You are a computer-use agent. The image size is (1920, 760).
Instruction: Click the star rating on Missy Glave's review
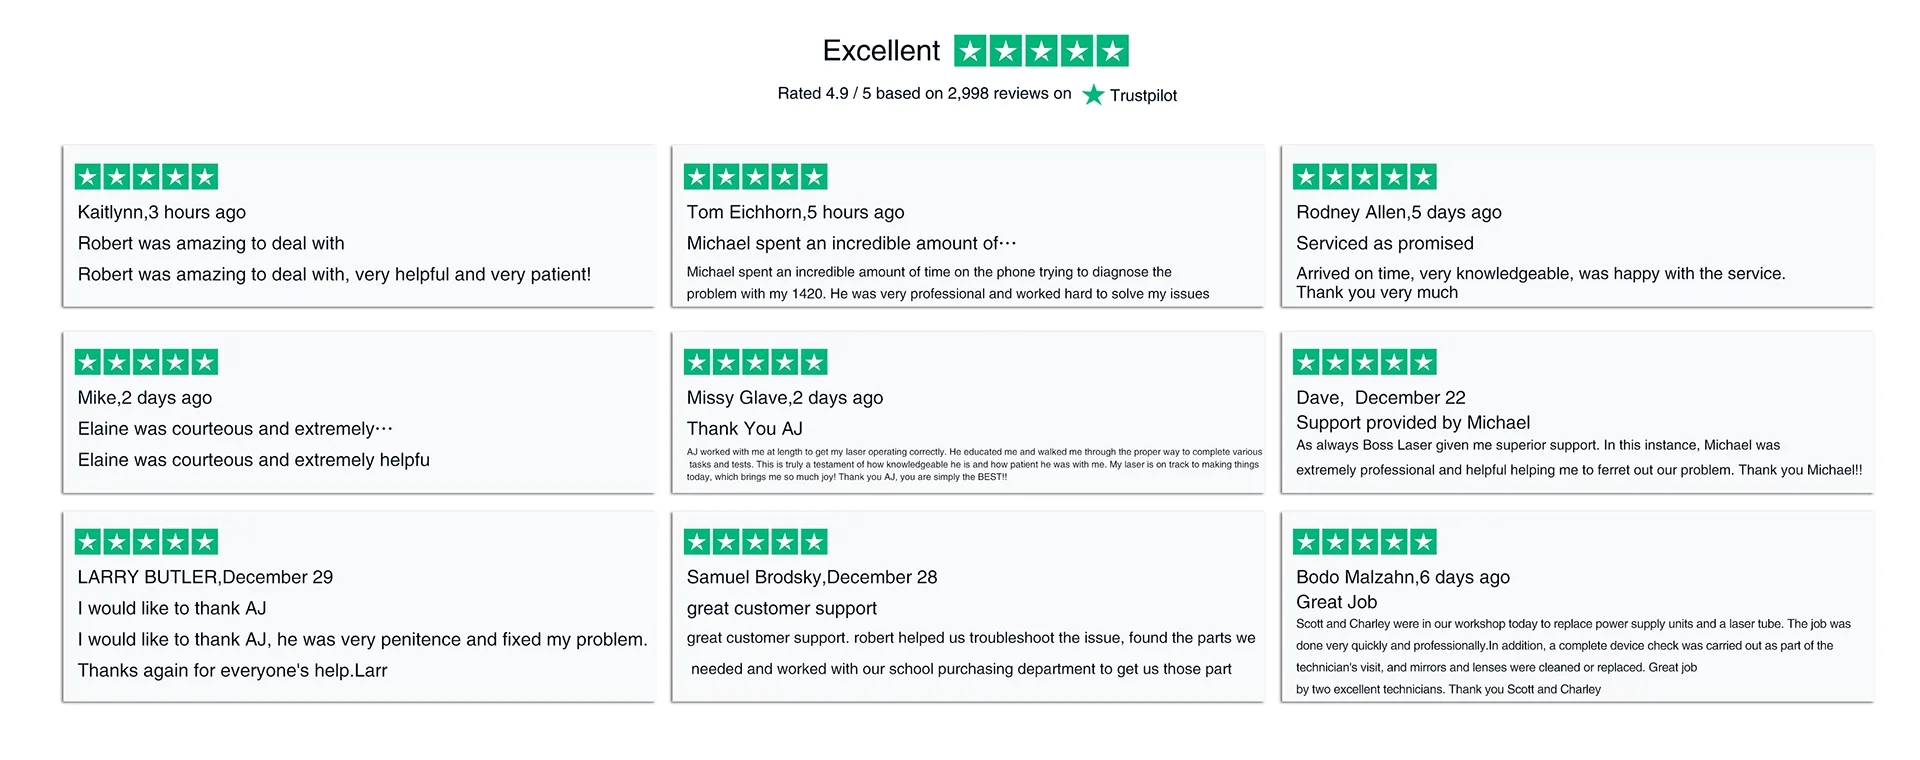tap(755, 362)
